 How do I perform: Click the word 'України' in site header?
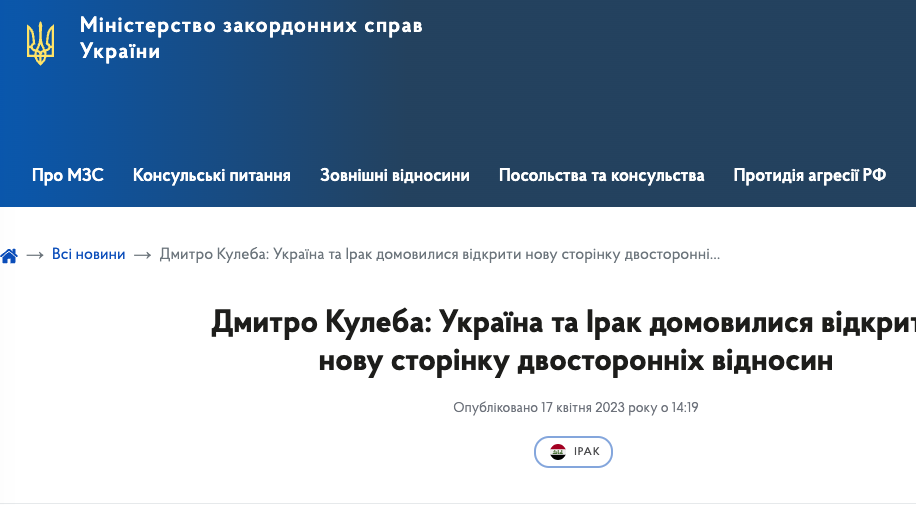[x=120, y=52]
